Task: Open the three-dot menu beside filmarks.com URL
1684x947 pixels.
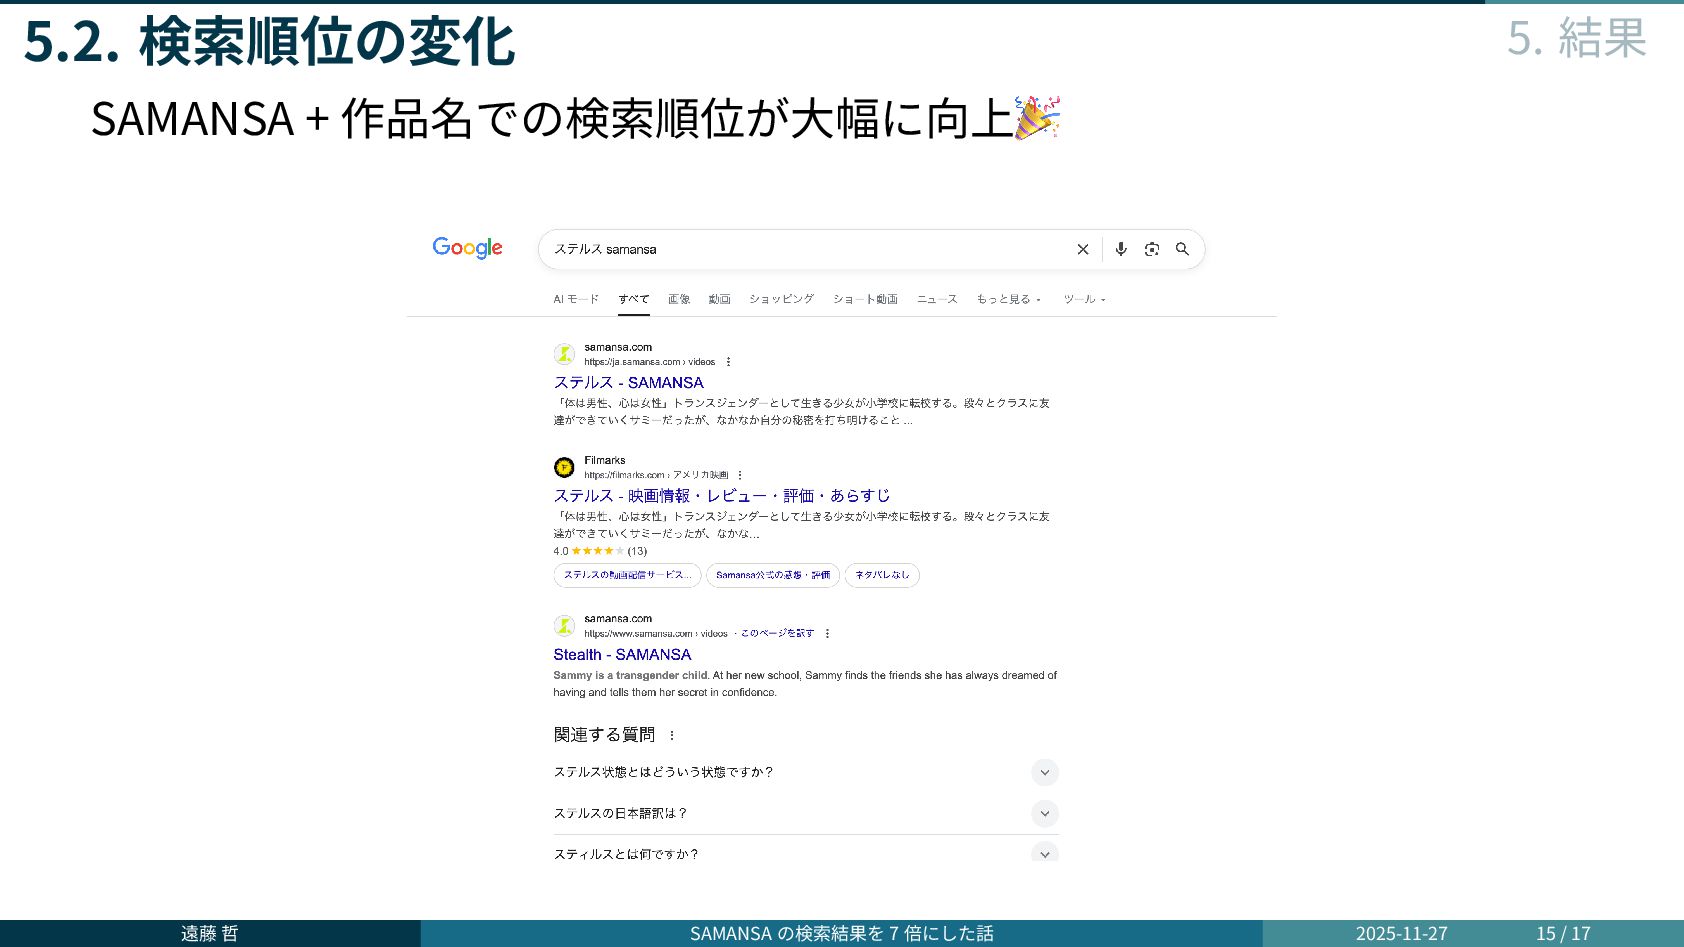Action: point(740,475)
